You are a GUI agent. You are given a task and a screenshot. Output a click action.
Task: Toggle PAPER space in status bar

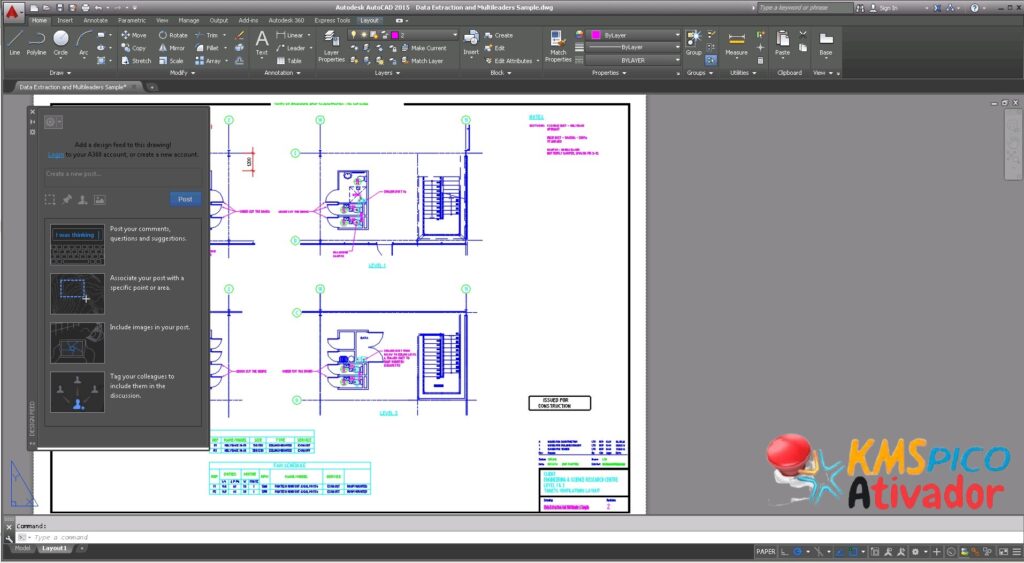766,552
